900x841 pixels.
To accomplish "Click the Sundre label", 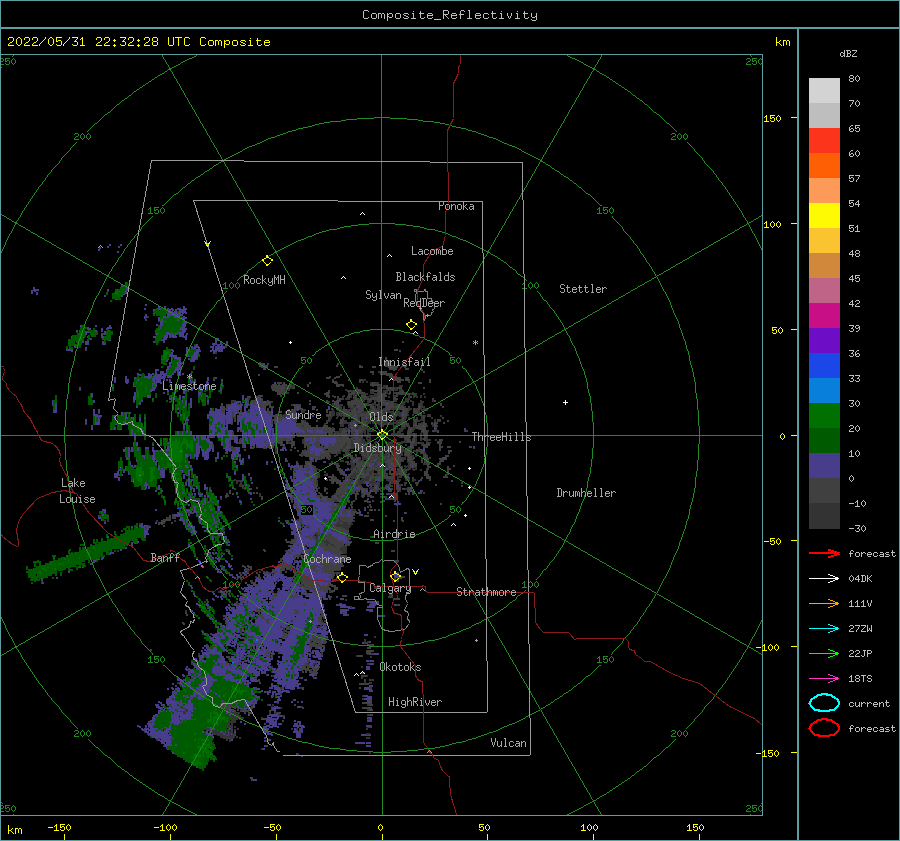I will (x=303, y=414).
